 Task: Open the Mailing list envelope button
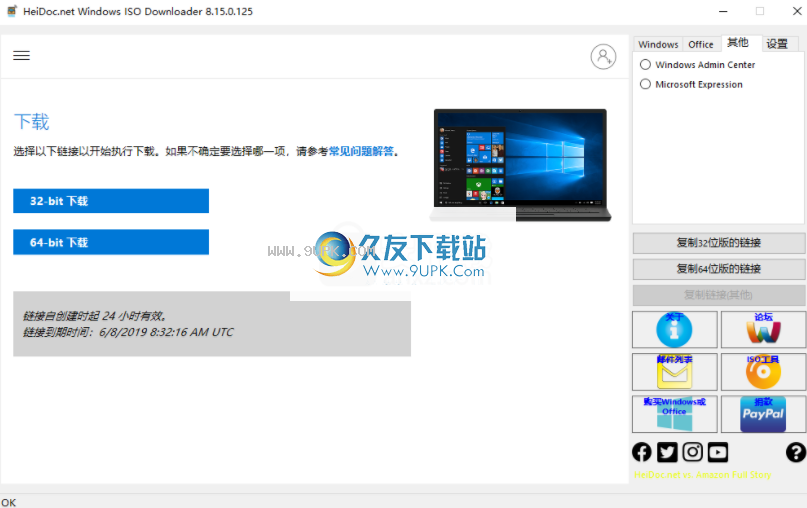click(x=674, y=372)
